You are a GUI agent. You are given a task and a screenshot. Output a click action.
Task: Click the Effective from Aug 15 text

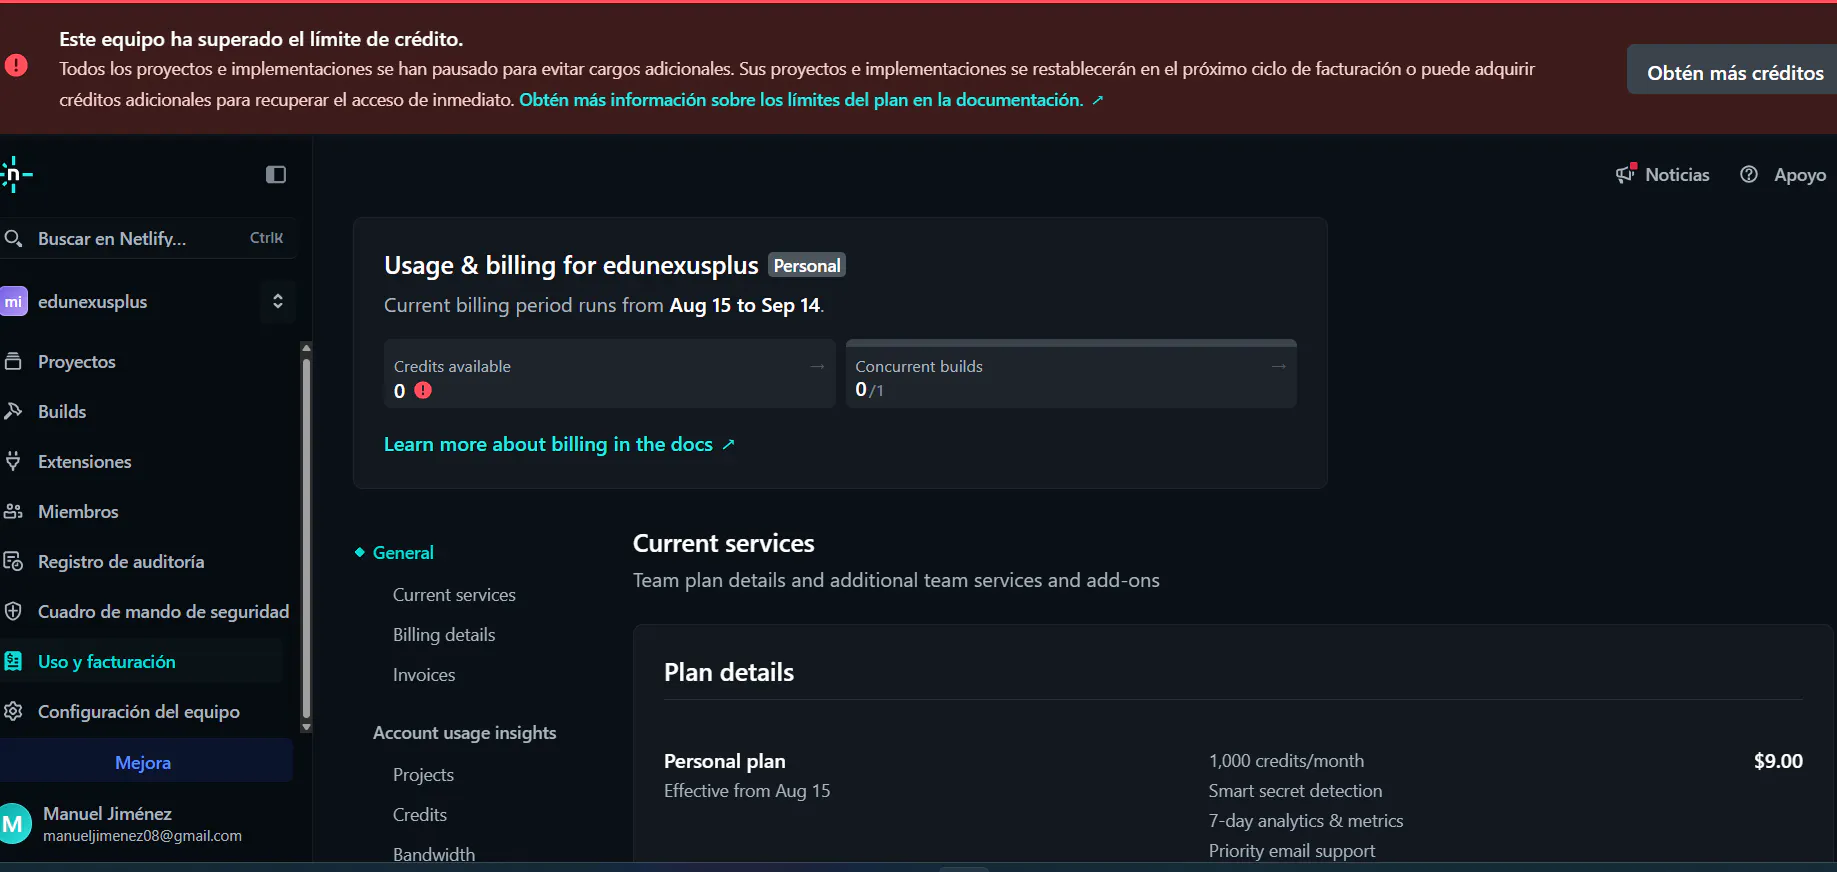pyautogui.click(x=747, y=791)
